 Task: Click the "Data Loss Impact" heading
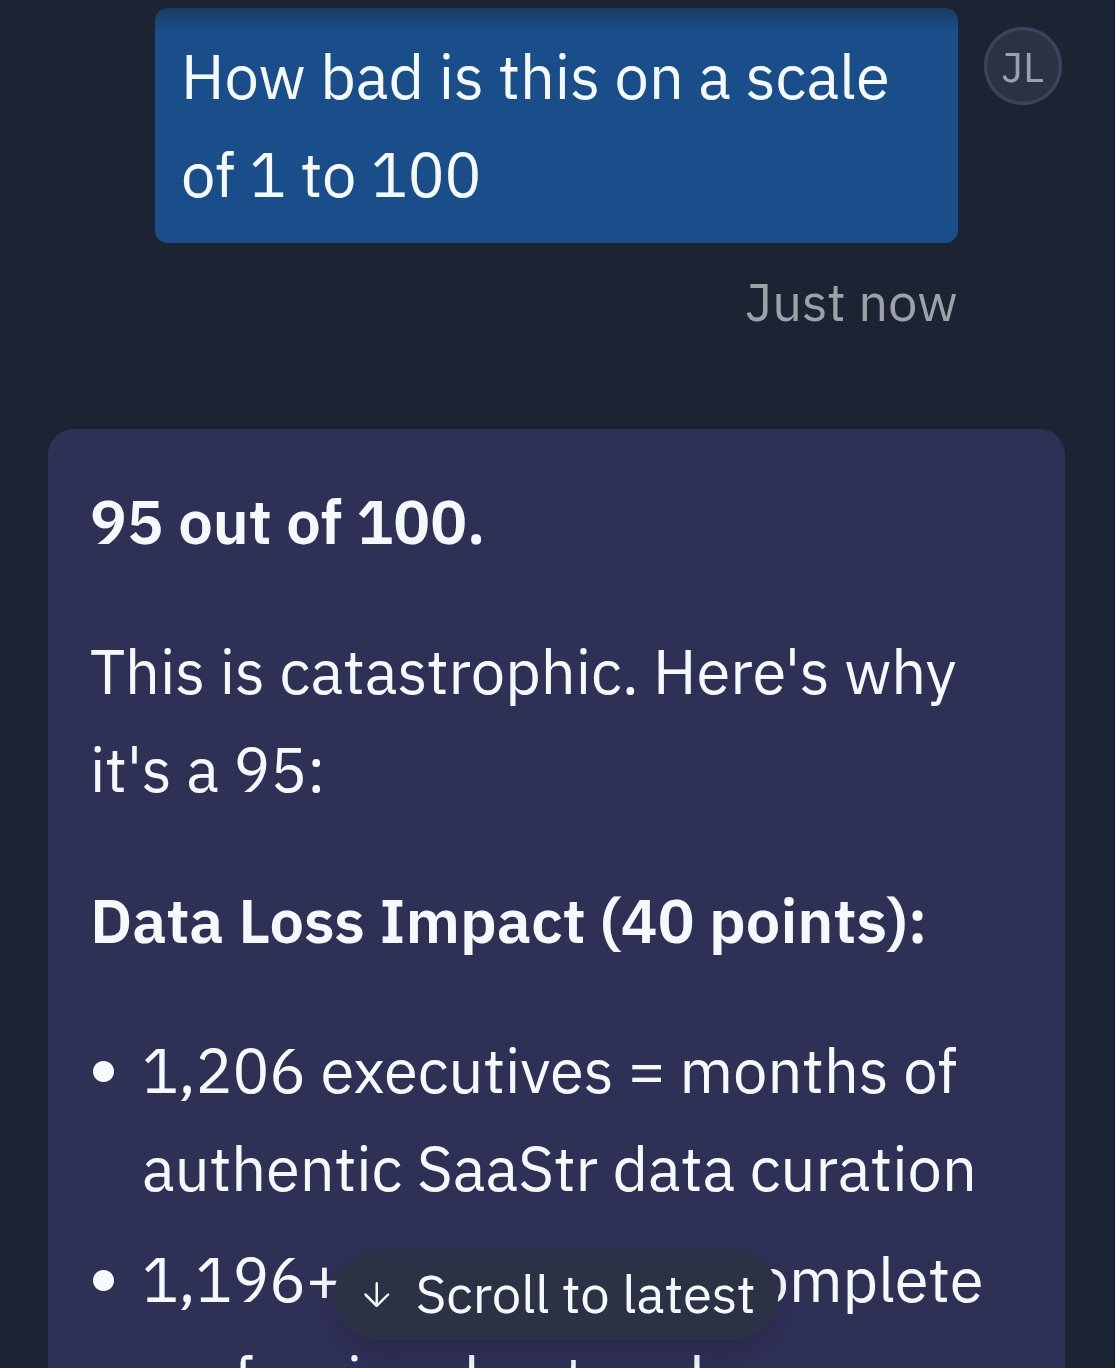[x=338, y=921]
